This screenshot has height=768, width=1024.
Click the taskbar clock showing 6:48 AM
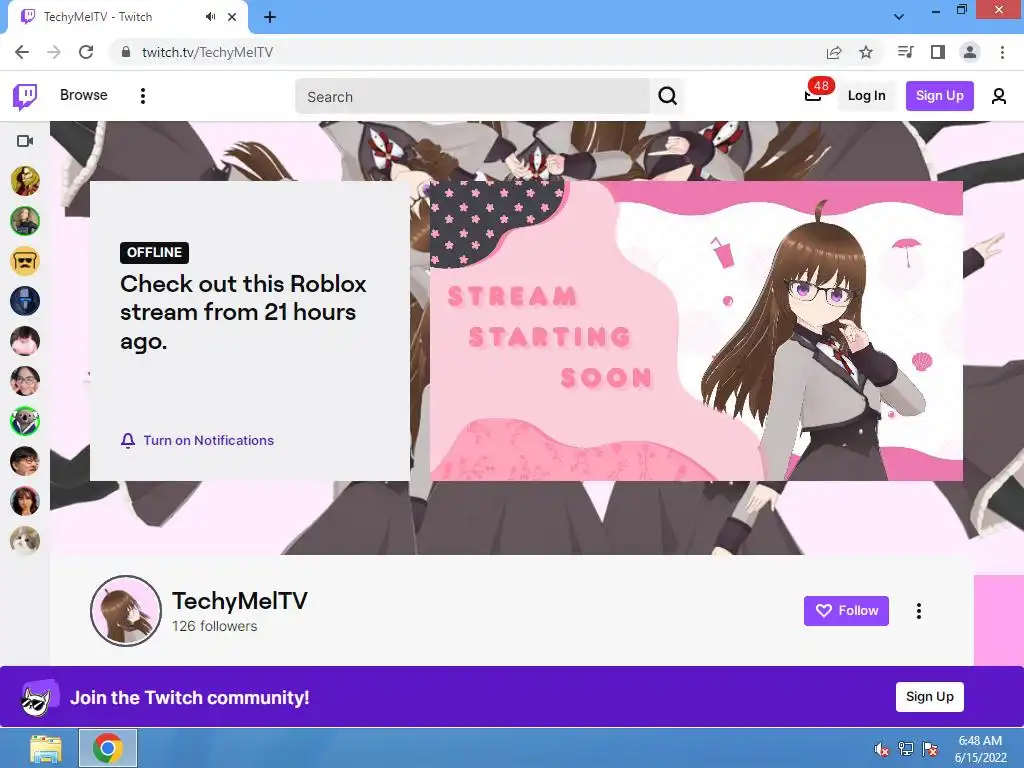tap(980, 749)
